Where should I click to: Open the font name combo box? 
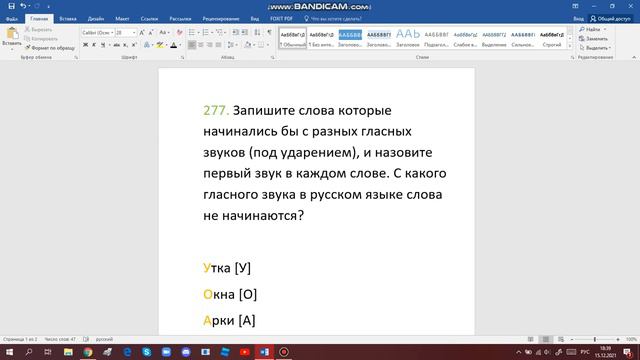point(98,33)
